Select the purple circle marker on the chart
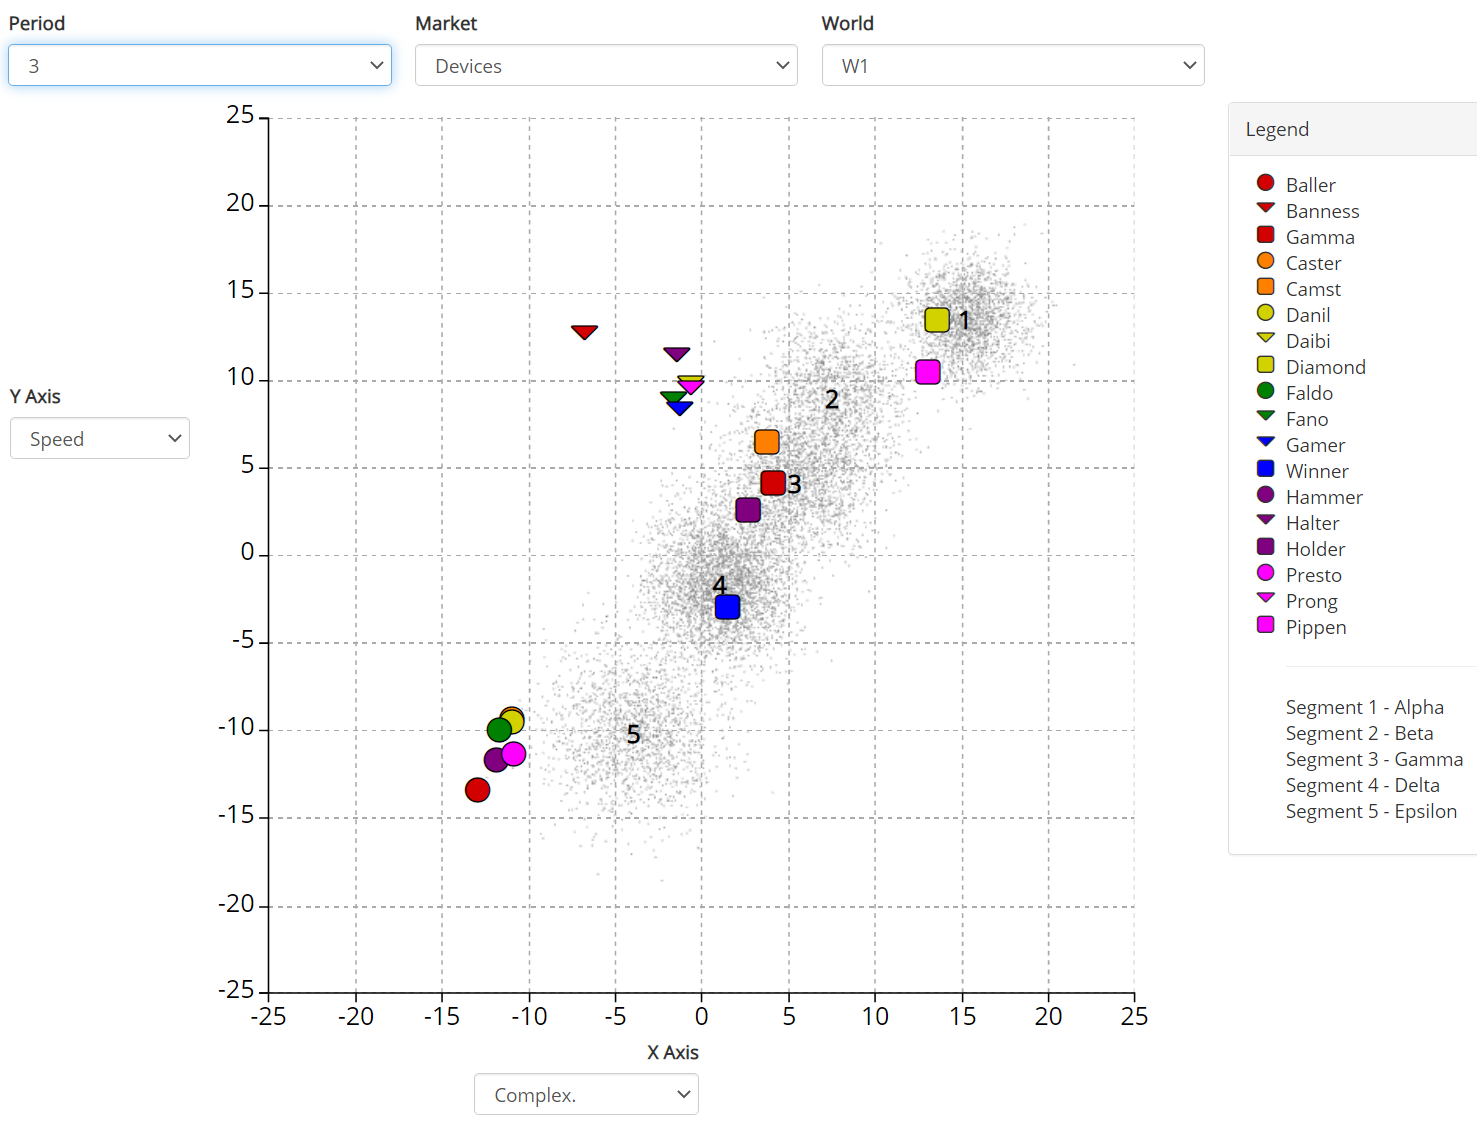1477x1127 pixels. click(495, 761)
